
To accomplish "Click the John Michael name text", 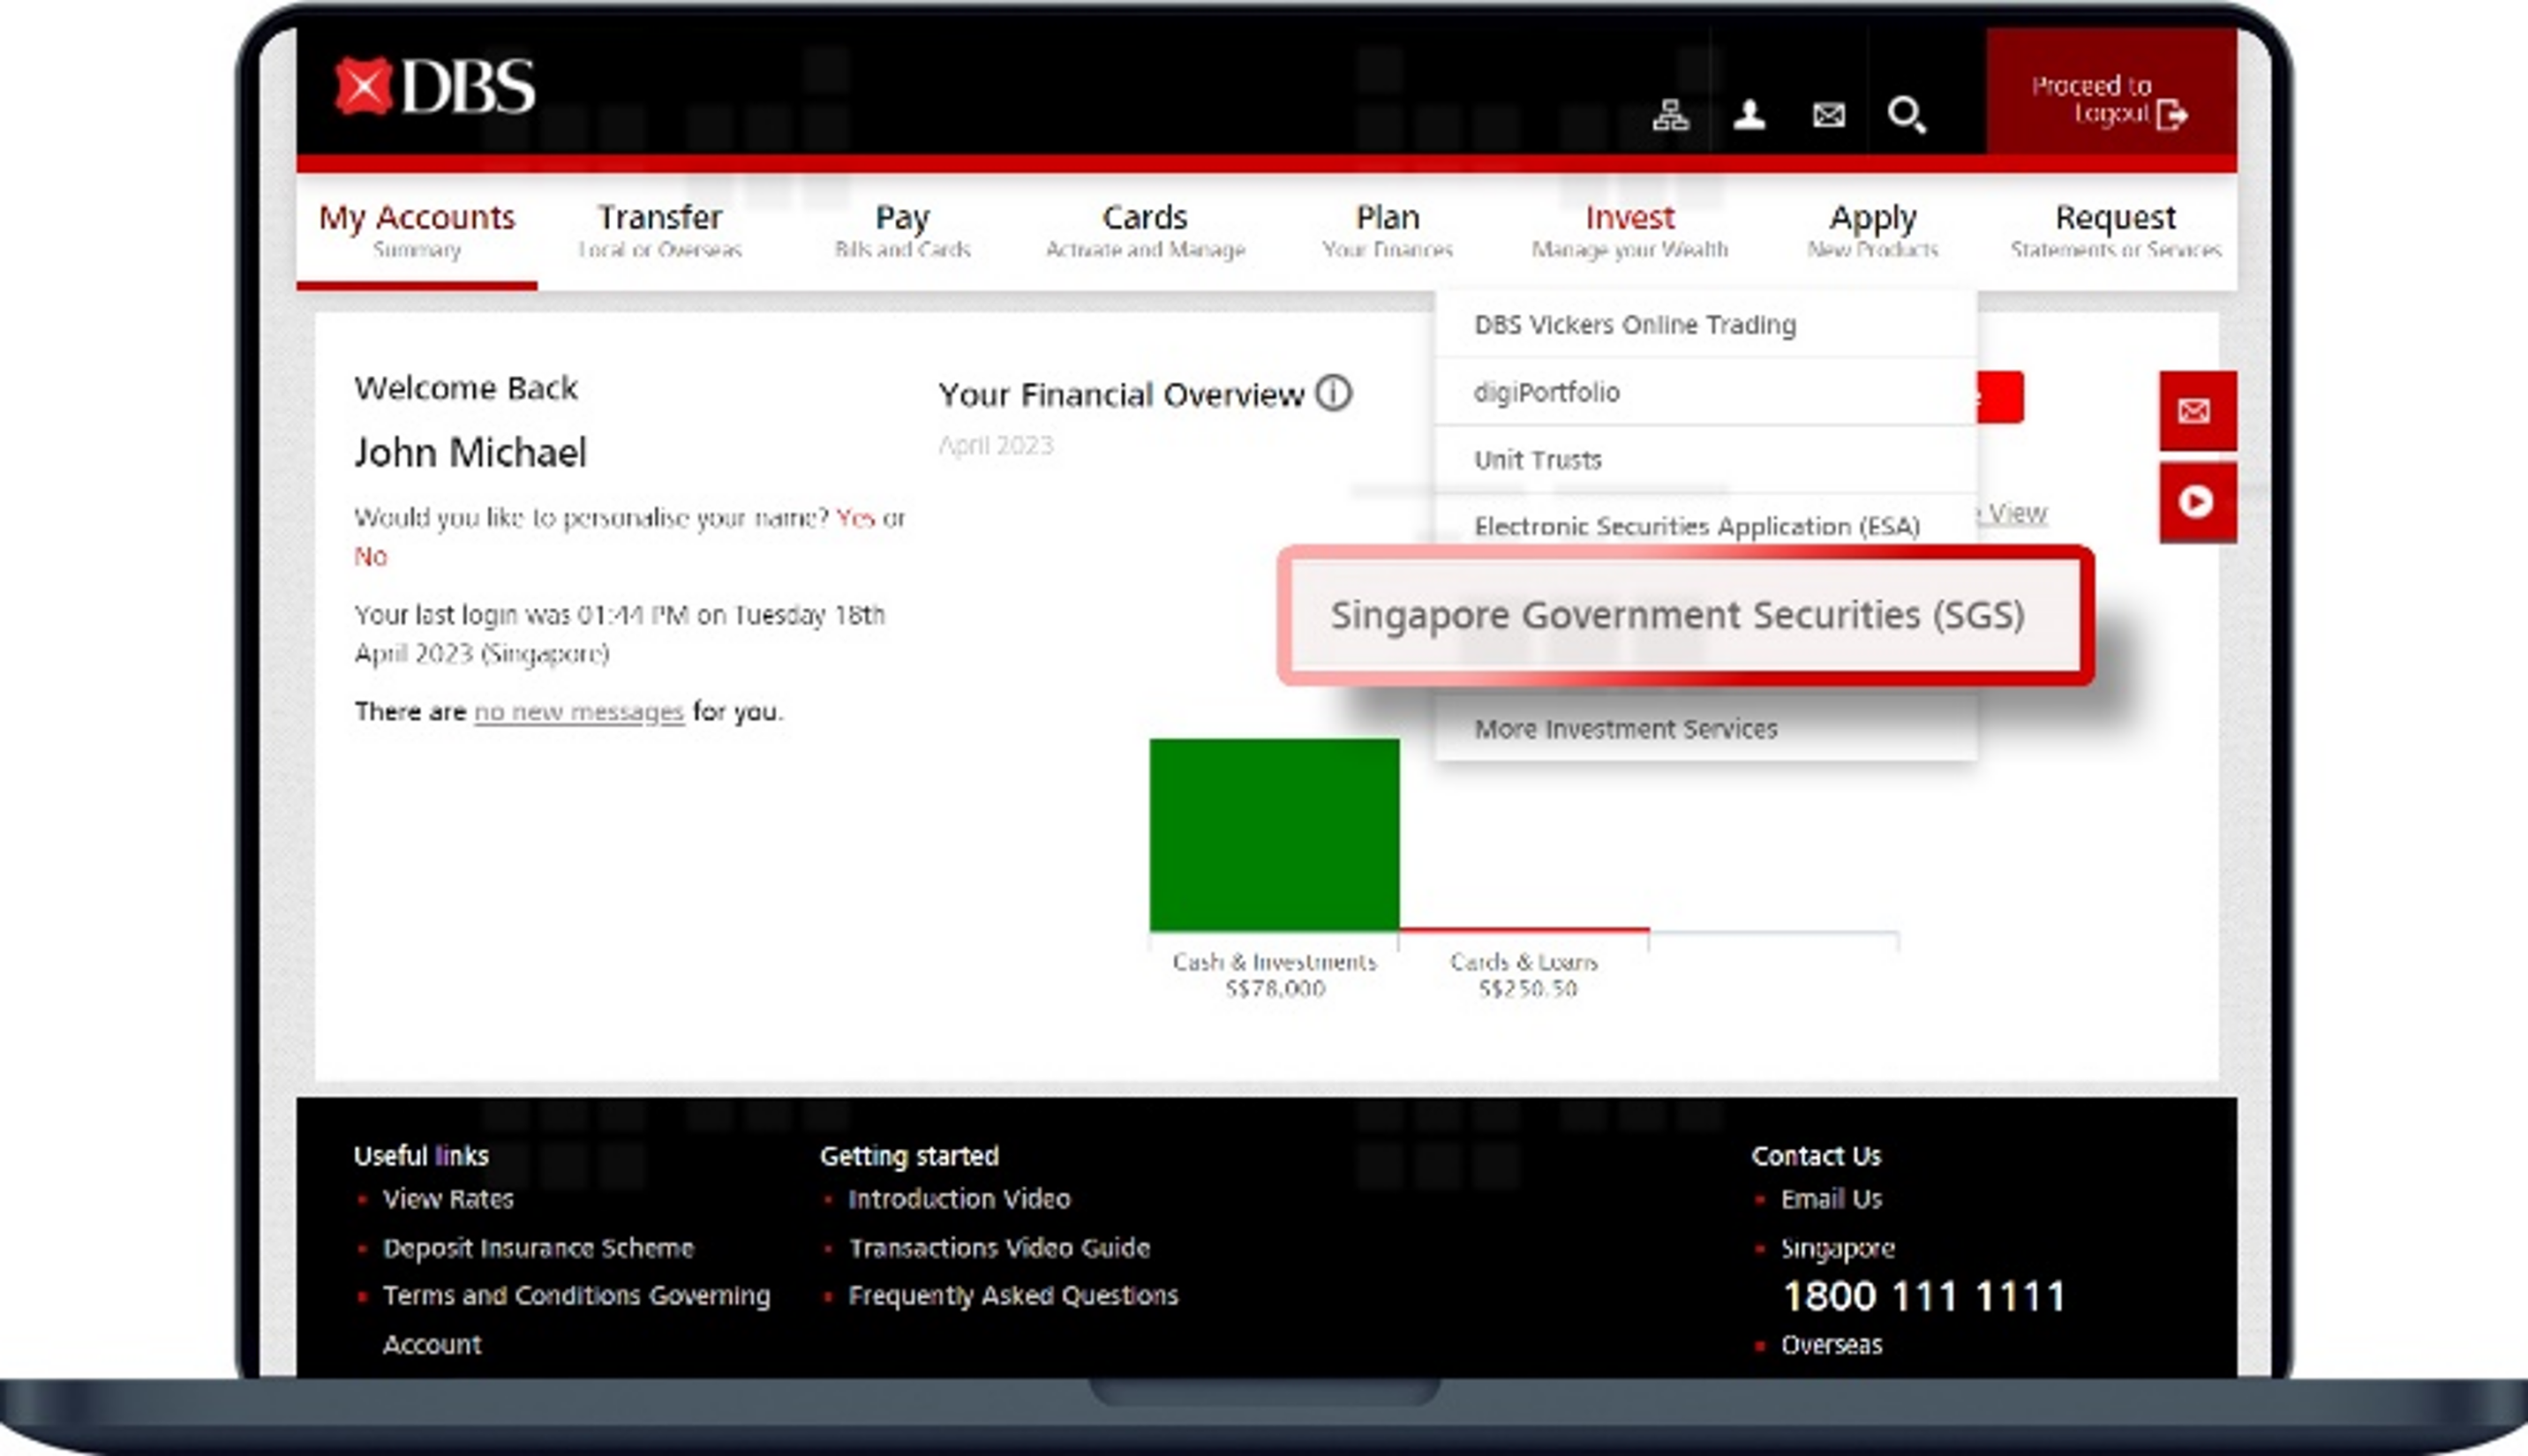I will click(470, 452).
